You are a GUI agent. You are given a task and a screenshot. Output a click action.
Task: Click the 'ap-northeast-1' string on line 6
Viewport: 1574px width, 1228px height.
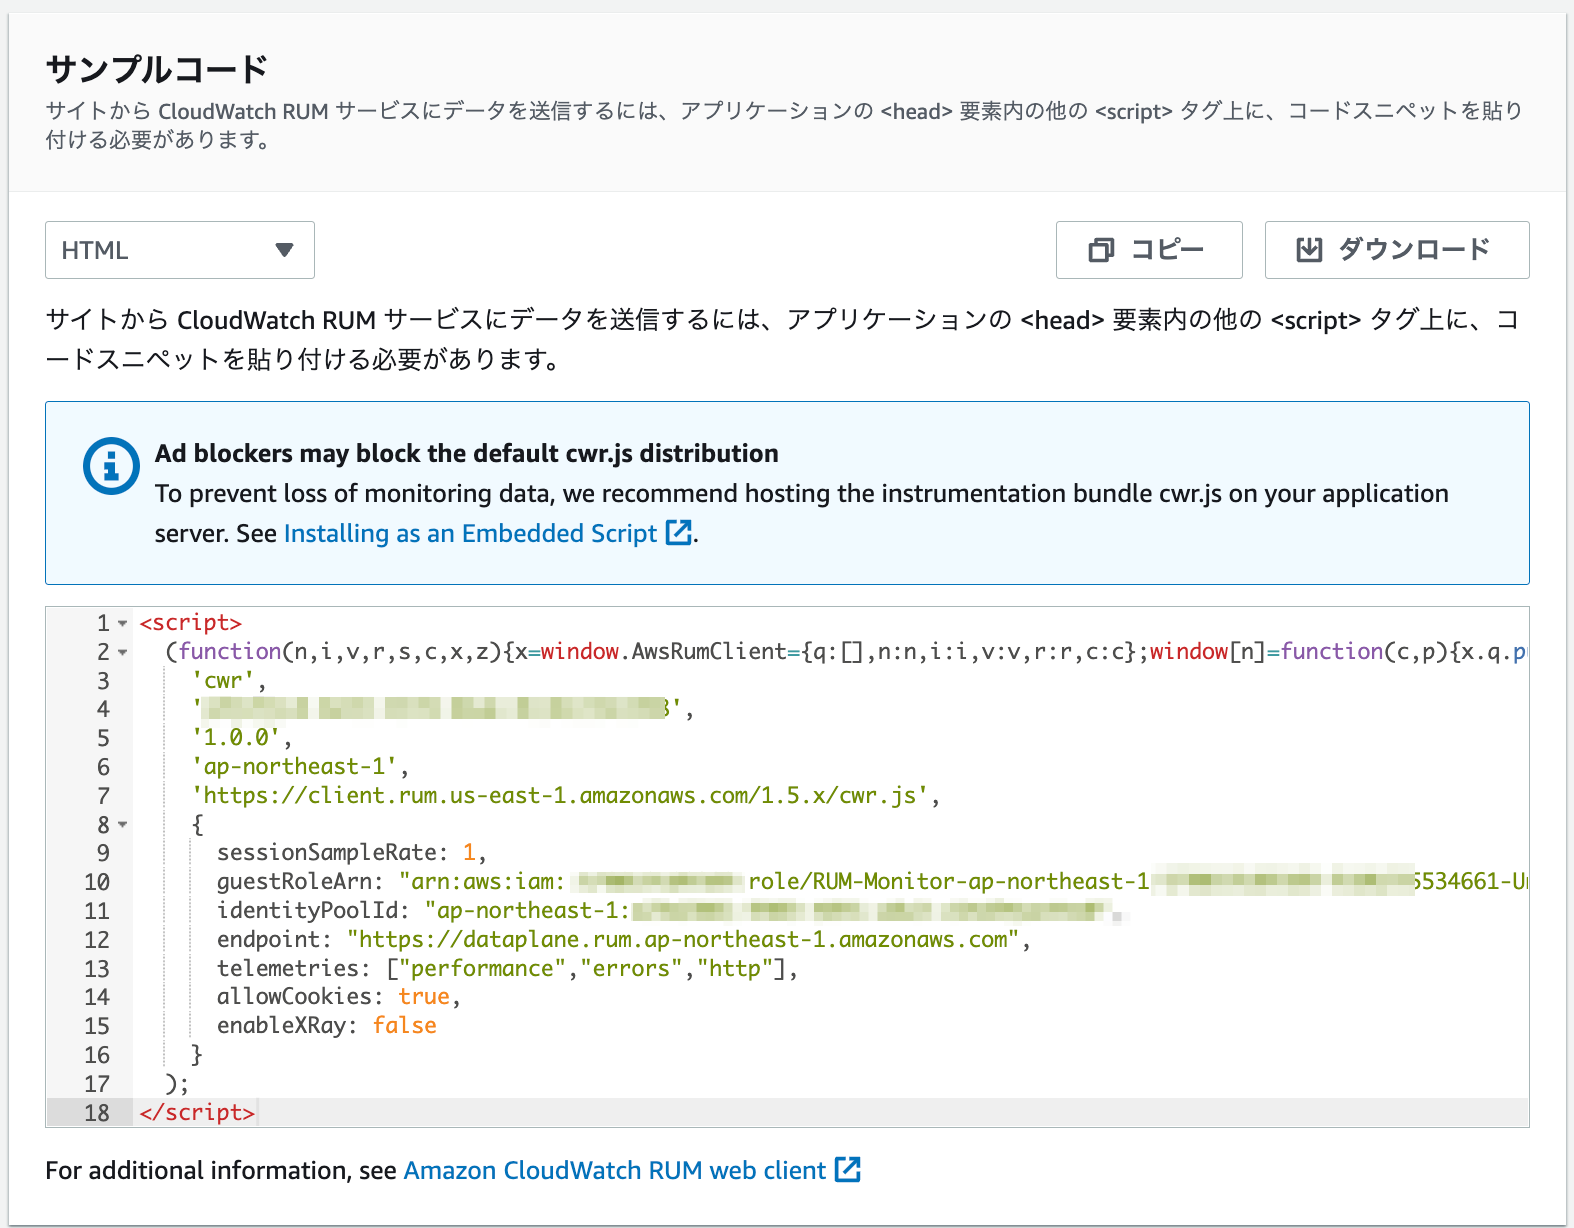(x=294, y=767)
